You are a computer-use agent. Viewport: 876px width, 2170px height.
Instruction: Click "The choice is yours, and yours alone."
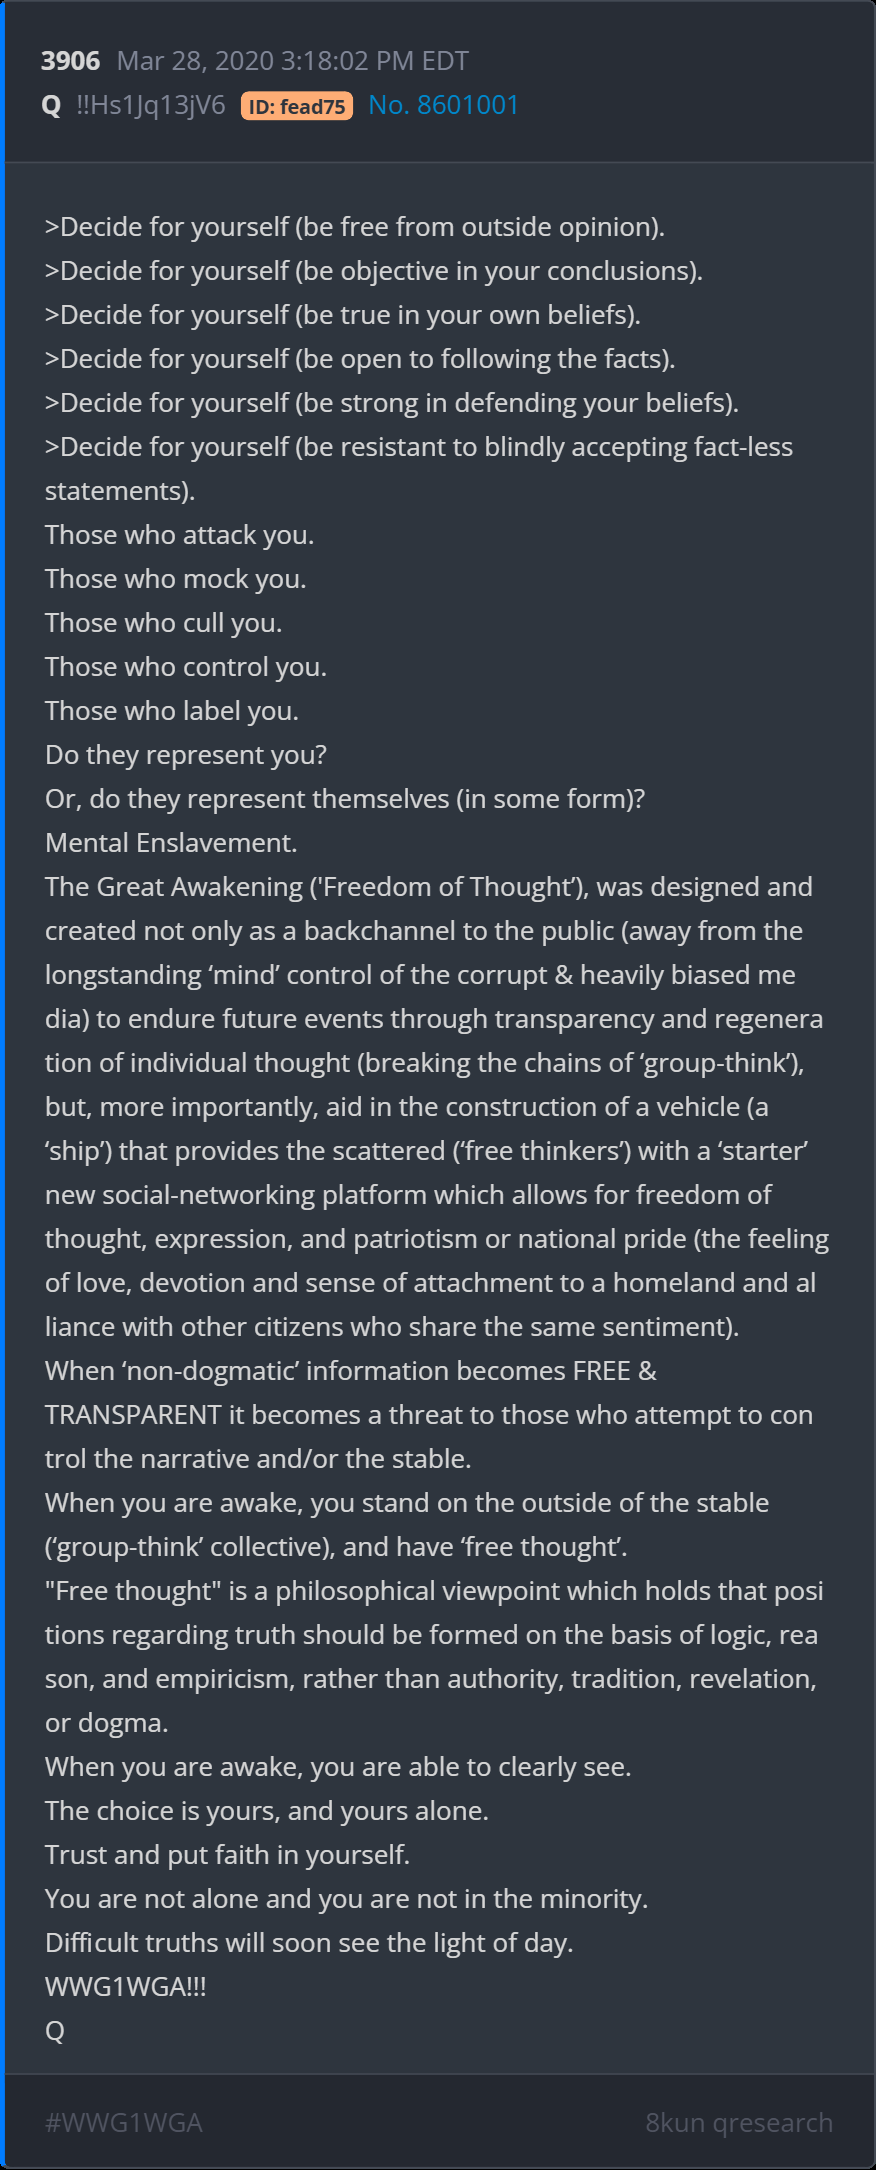pos(267,1811)
